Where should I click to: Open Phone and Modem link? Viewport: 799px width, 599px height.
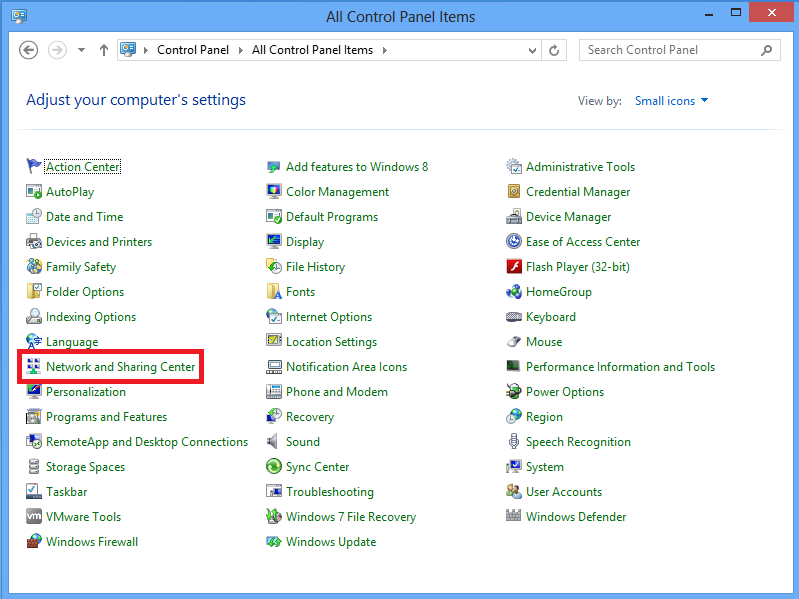tap(337, 392)
